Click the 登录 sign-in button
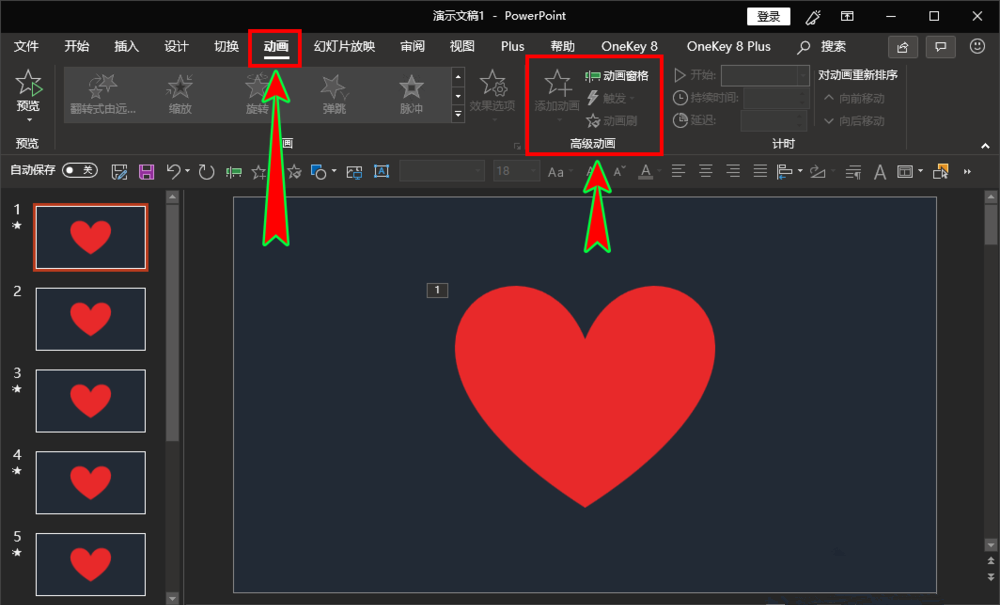Screen dimensions: 1000x605 [x=768, y=17]
